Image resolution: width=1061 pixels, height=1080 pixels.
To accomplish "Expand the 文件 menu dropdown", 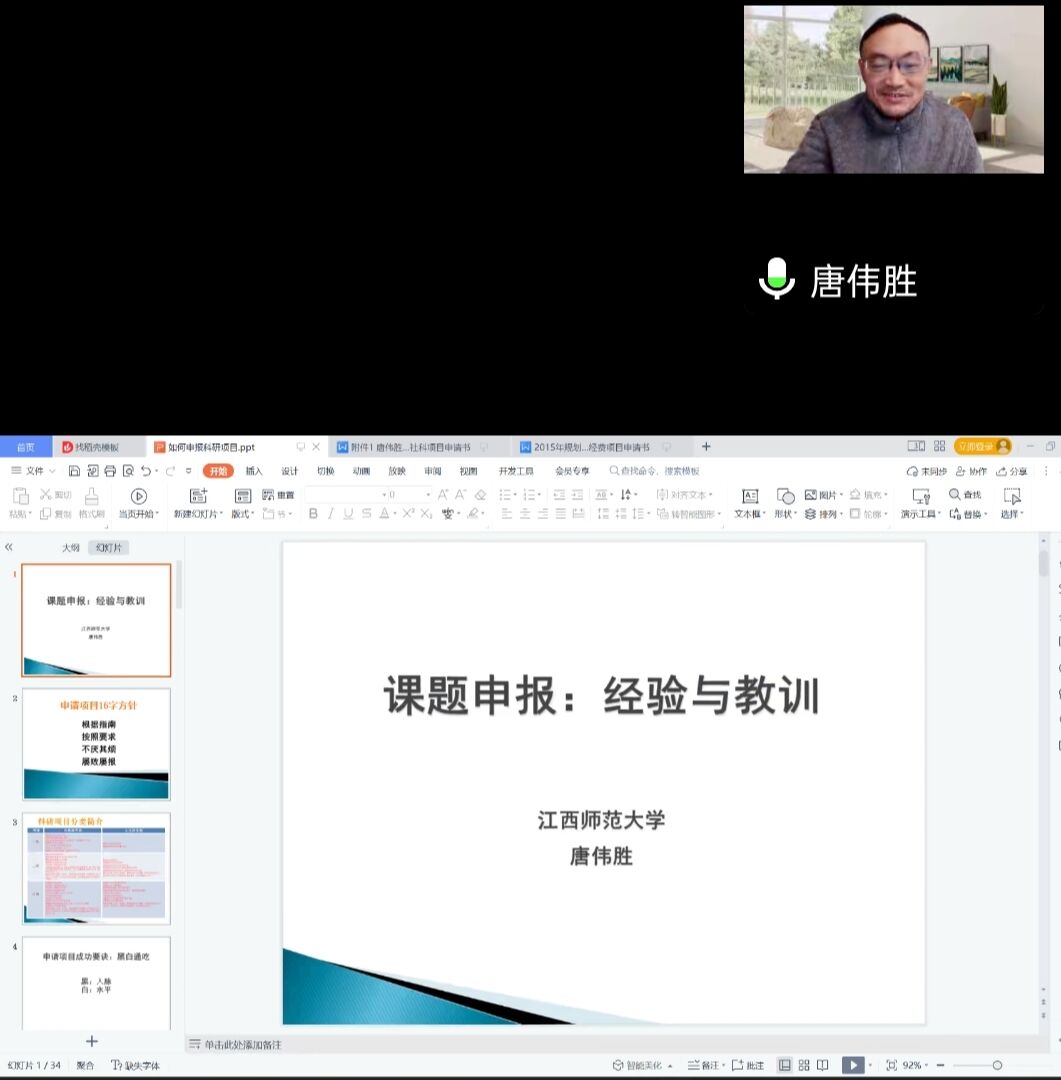I will click(34, 471).
